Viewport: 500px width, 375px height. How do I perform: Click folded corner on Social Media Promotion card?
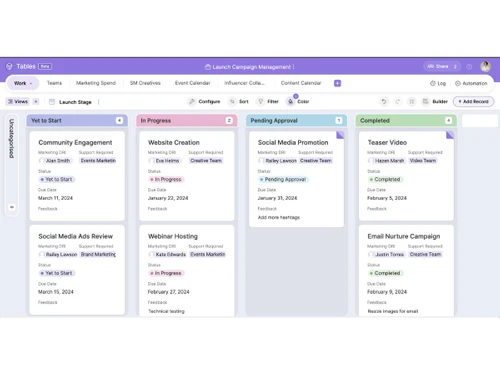(x=340, y=135)
